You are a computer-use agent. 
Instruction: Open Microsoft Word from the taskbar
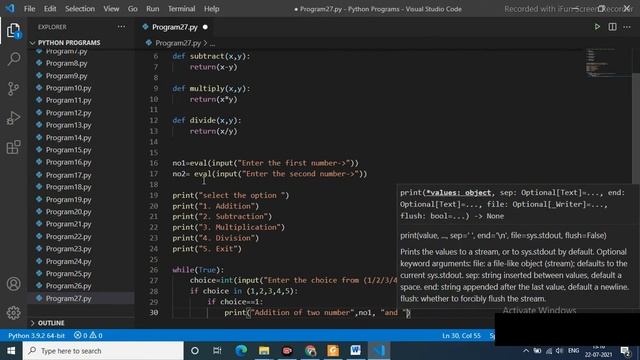point(356,351)
